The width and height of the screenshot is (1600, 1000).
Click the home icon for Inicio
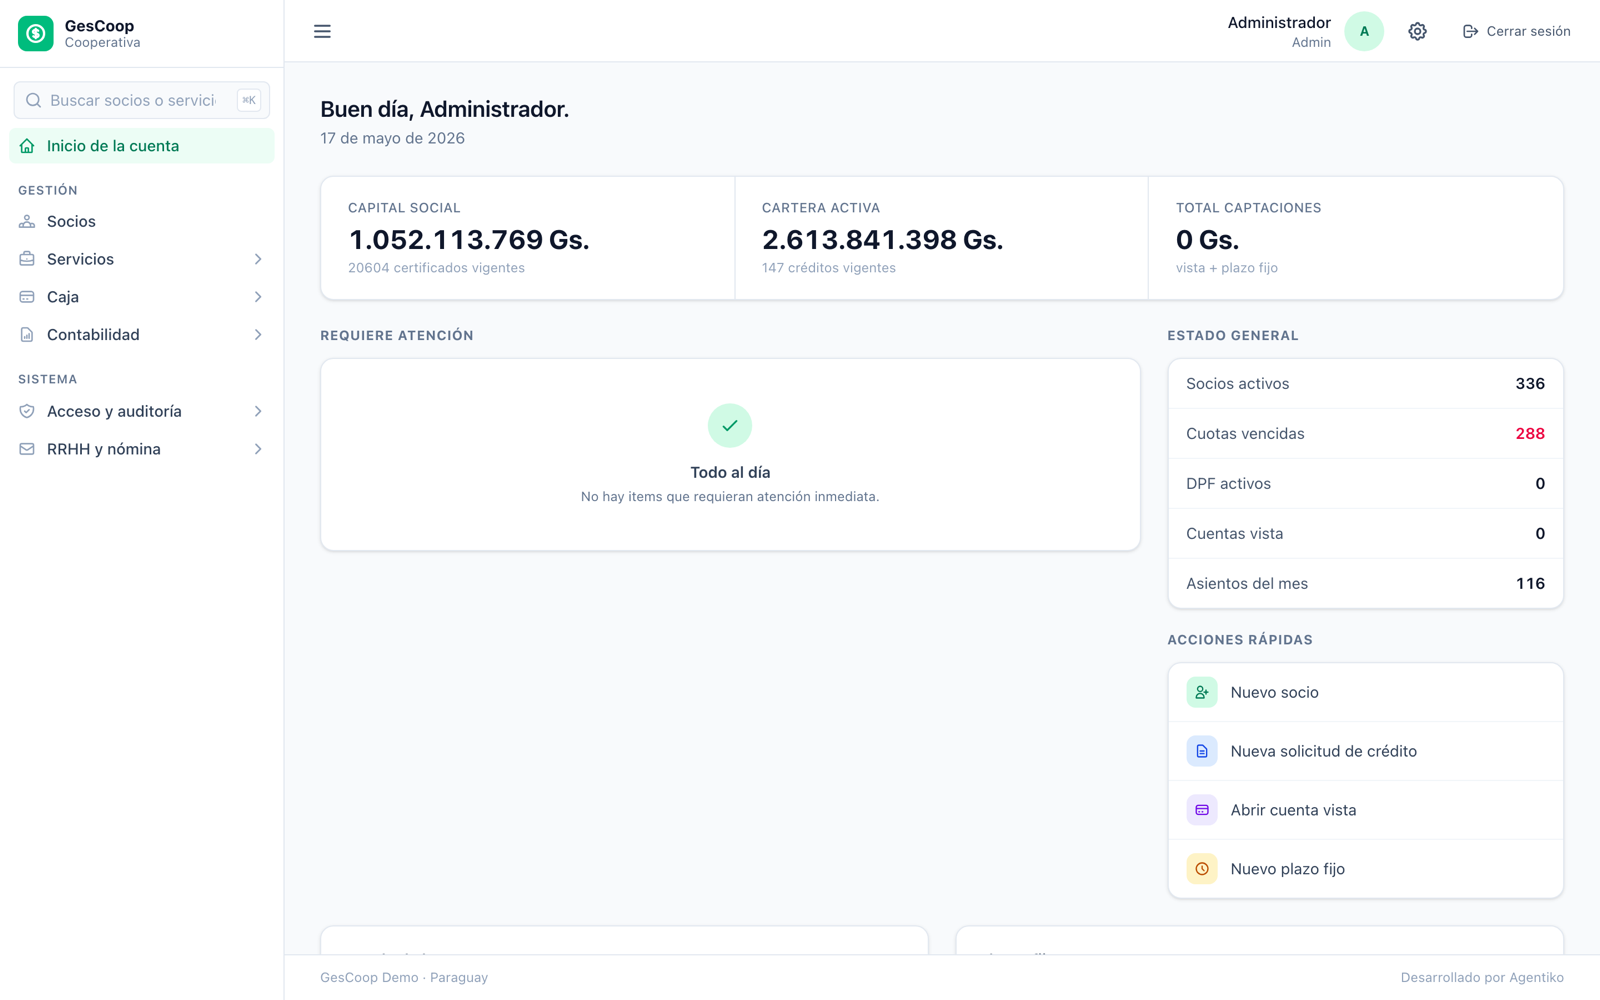(x=27, y=146)
